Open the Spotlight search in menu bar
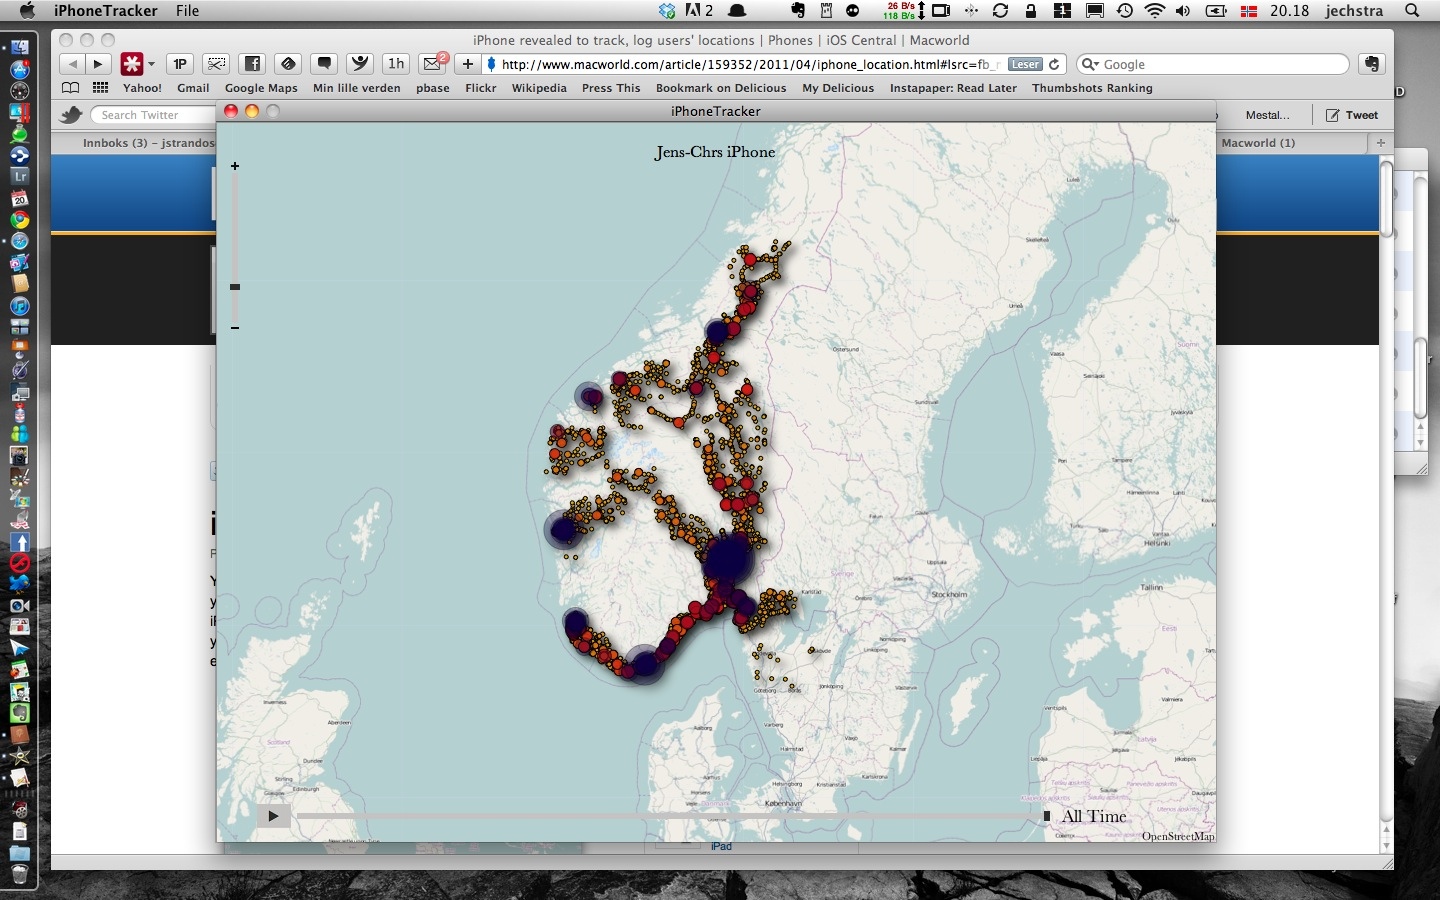The height and width of the screenshot is (900, 1440). pyautogui.click(x=1412, y=11)
